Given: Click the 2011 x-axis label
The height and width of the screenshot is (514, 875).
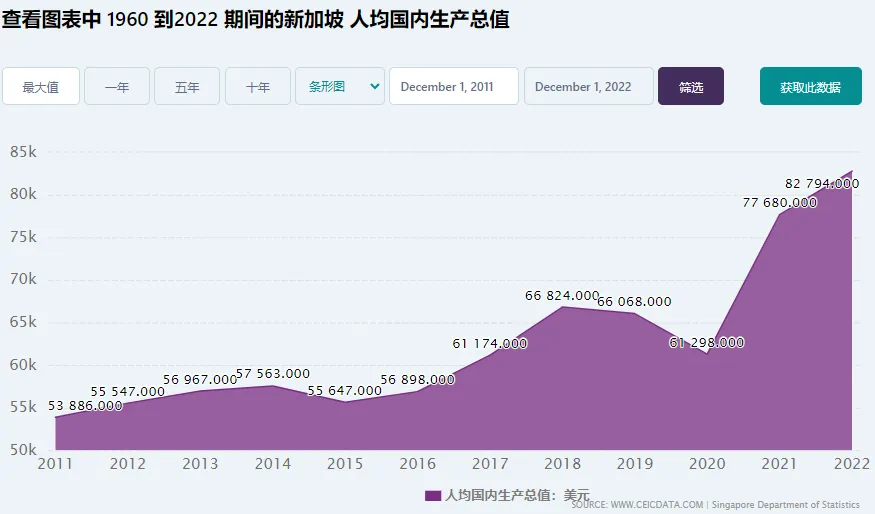Looking at the screenshot, I should coord(55,464).
